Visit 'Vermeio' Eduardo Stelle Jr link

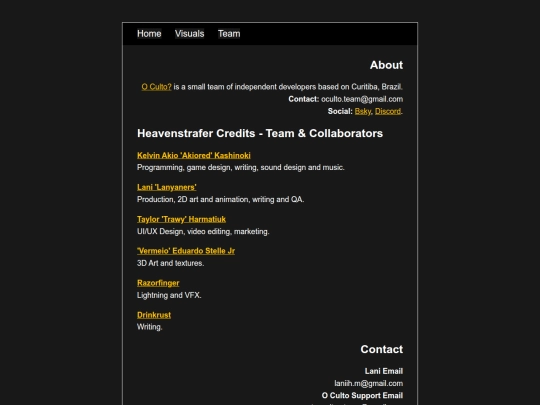coord(186,251)
